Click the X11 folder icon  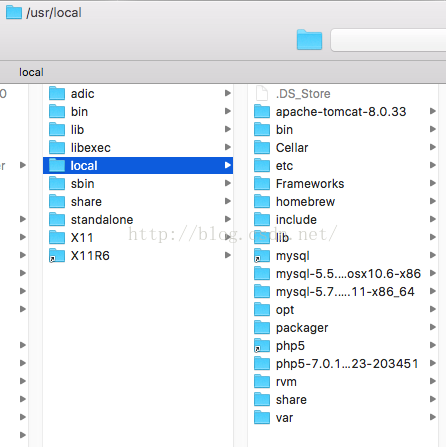(57, 237)
